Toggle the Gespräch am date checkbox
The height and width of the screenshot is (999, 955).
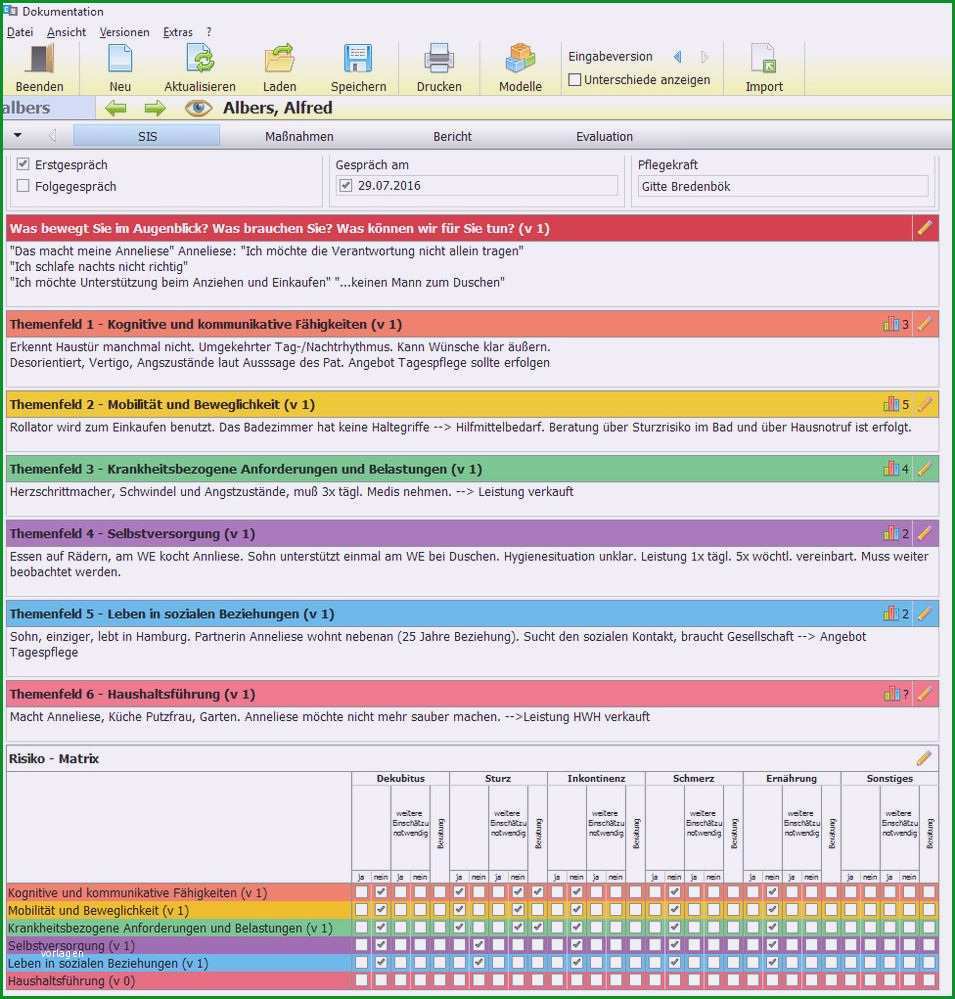click(345, 185)
